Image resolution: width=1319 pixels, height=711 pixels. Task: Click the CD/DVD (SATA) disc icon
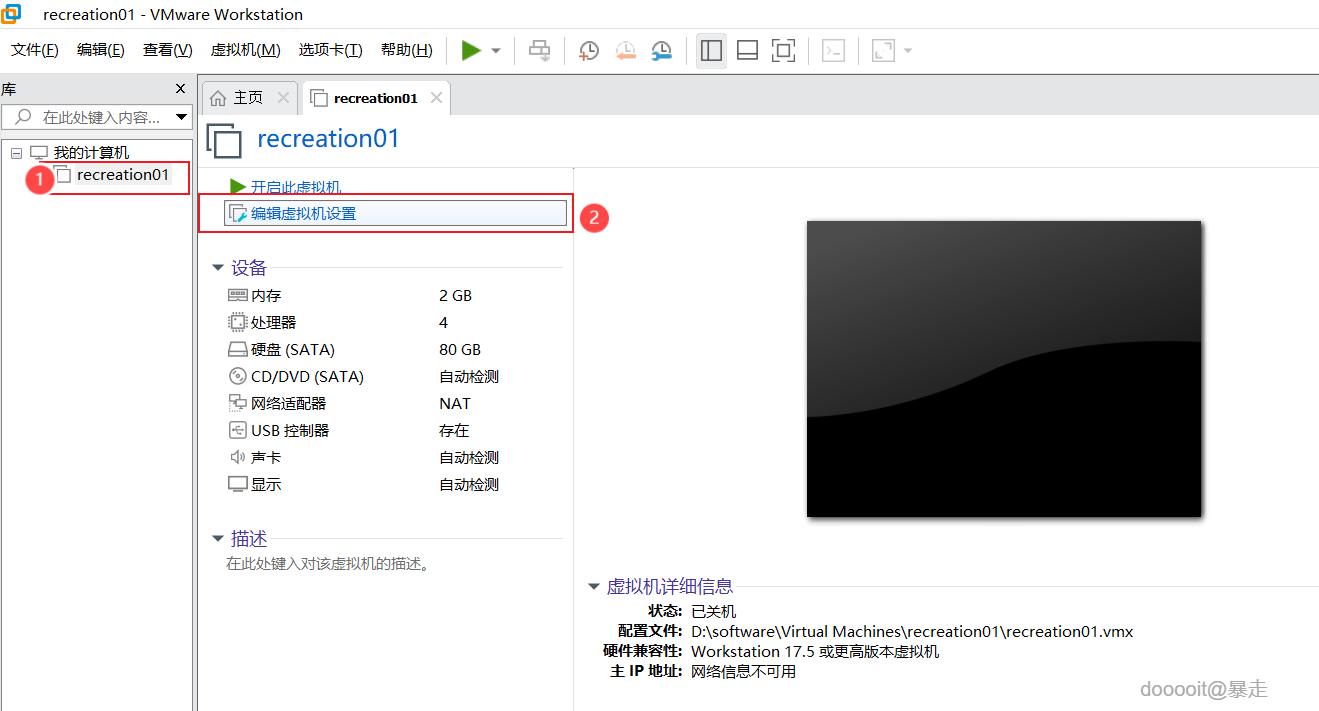(x=237, y=376)
